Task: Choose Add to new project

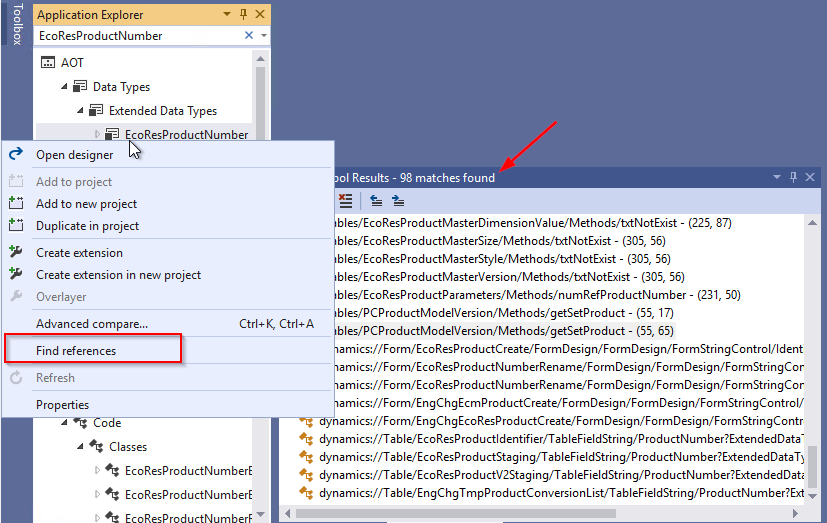Action: click(86, 204)
